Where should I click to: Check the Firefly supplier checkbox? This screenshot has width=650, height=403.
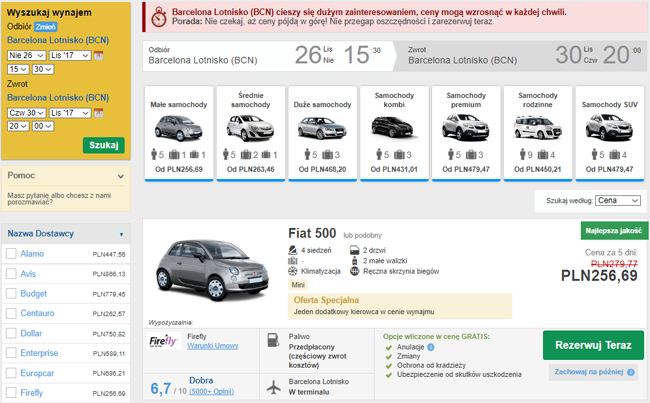pyautogui.click(x=11, y=392)
